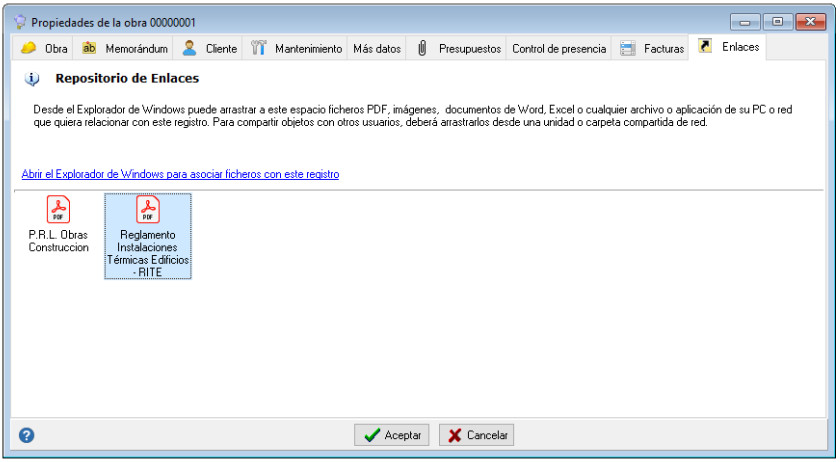This screenshot has width=840, height=462.
Task: Open the Facturas tab
Action: [663, 48]
